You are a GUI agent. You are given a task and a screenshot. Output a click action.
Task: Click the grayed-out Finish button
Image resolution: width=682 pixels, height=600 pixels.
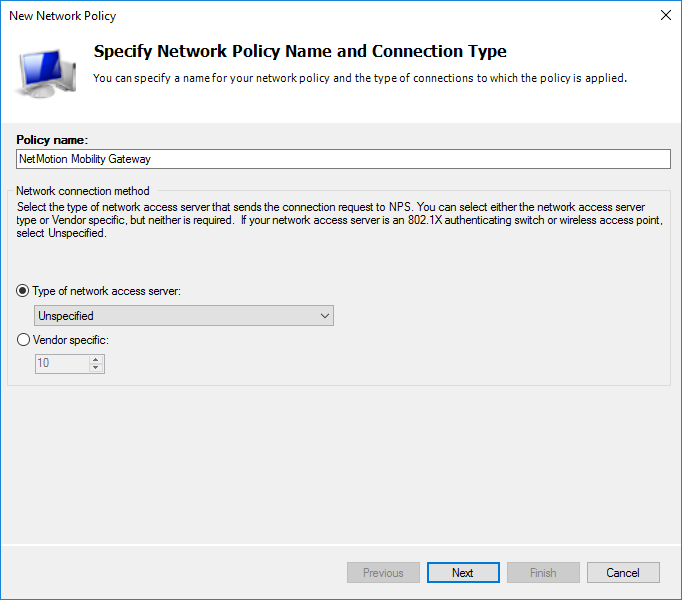543,573
